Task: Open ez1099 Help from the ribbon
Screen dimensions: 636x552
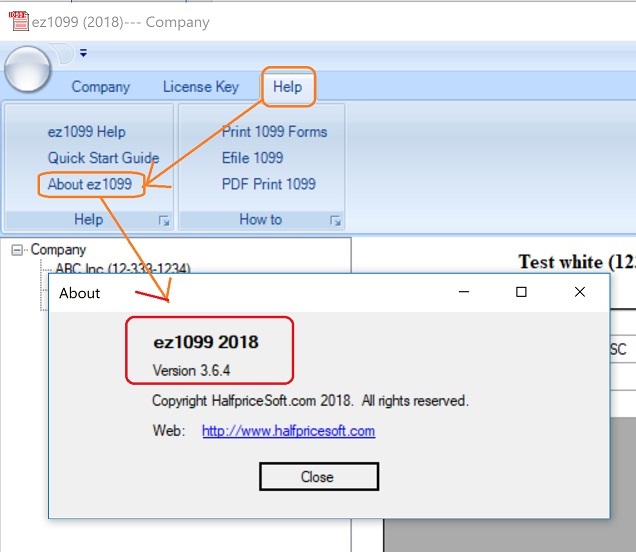Action: 86,132
